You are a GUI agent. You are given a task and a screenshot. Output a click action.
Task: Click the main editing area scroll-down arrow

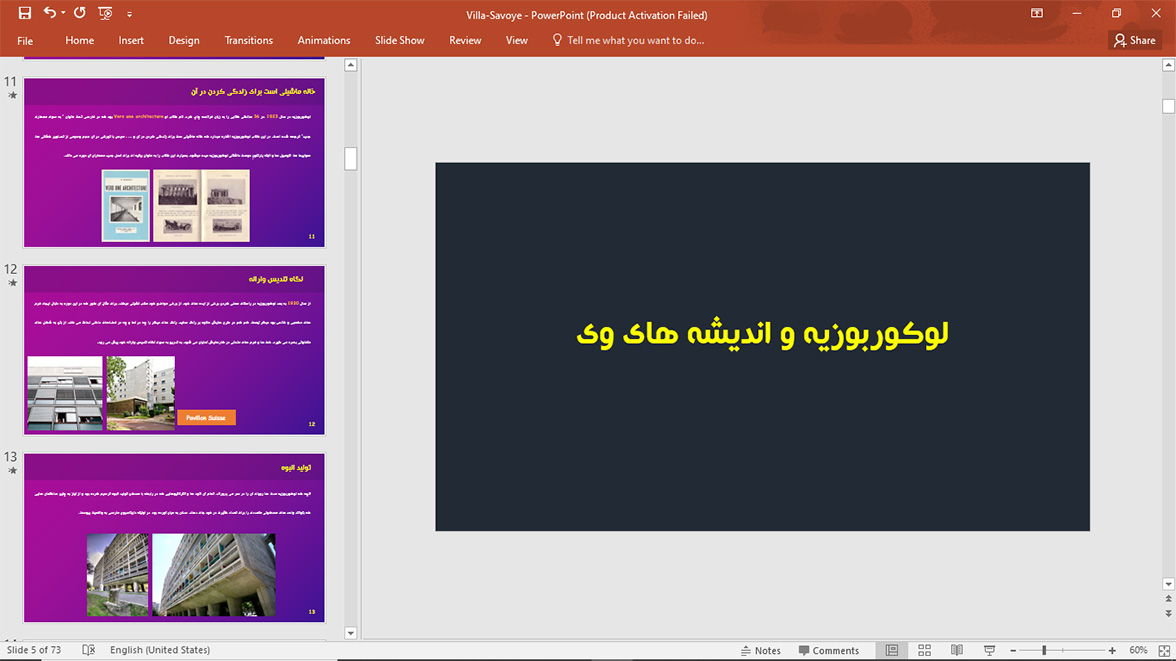pos(1168,584)
